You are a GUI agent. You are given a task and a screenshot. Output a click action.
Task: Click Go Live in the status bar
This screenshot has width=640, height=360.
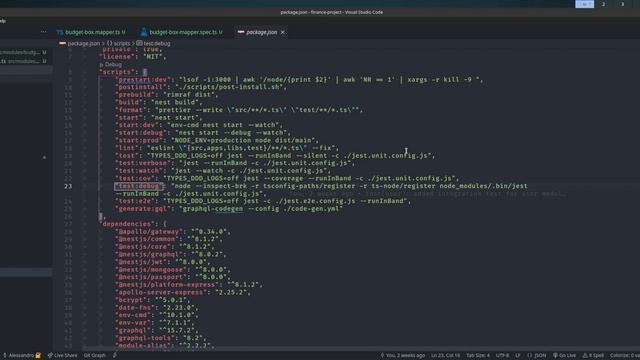(564, 356)
